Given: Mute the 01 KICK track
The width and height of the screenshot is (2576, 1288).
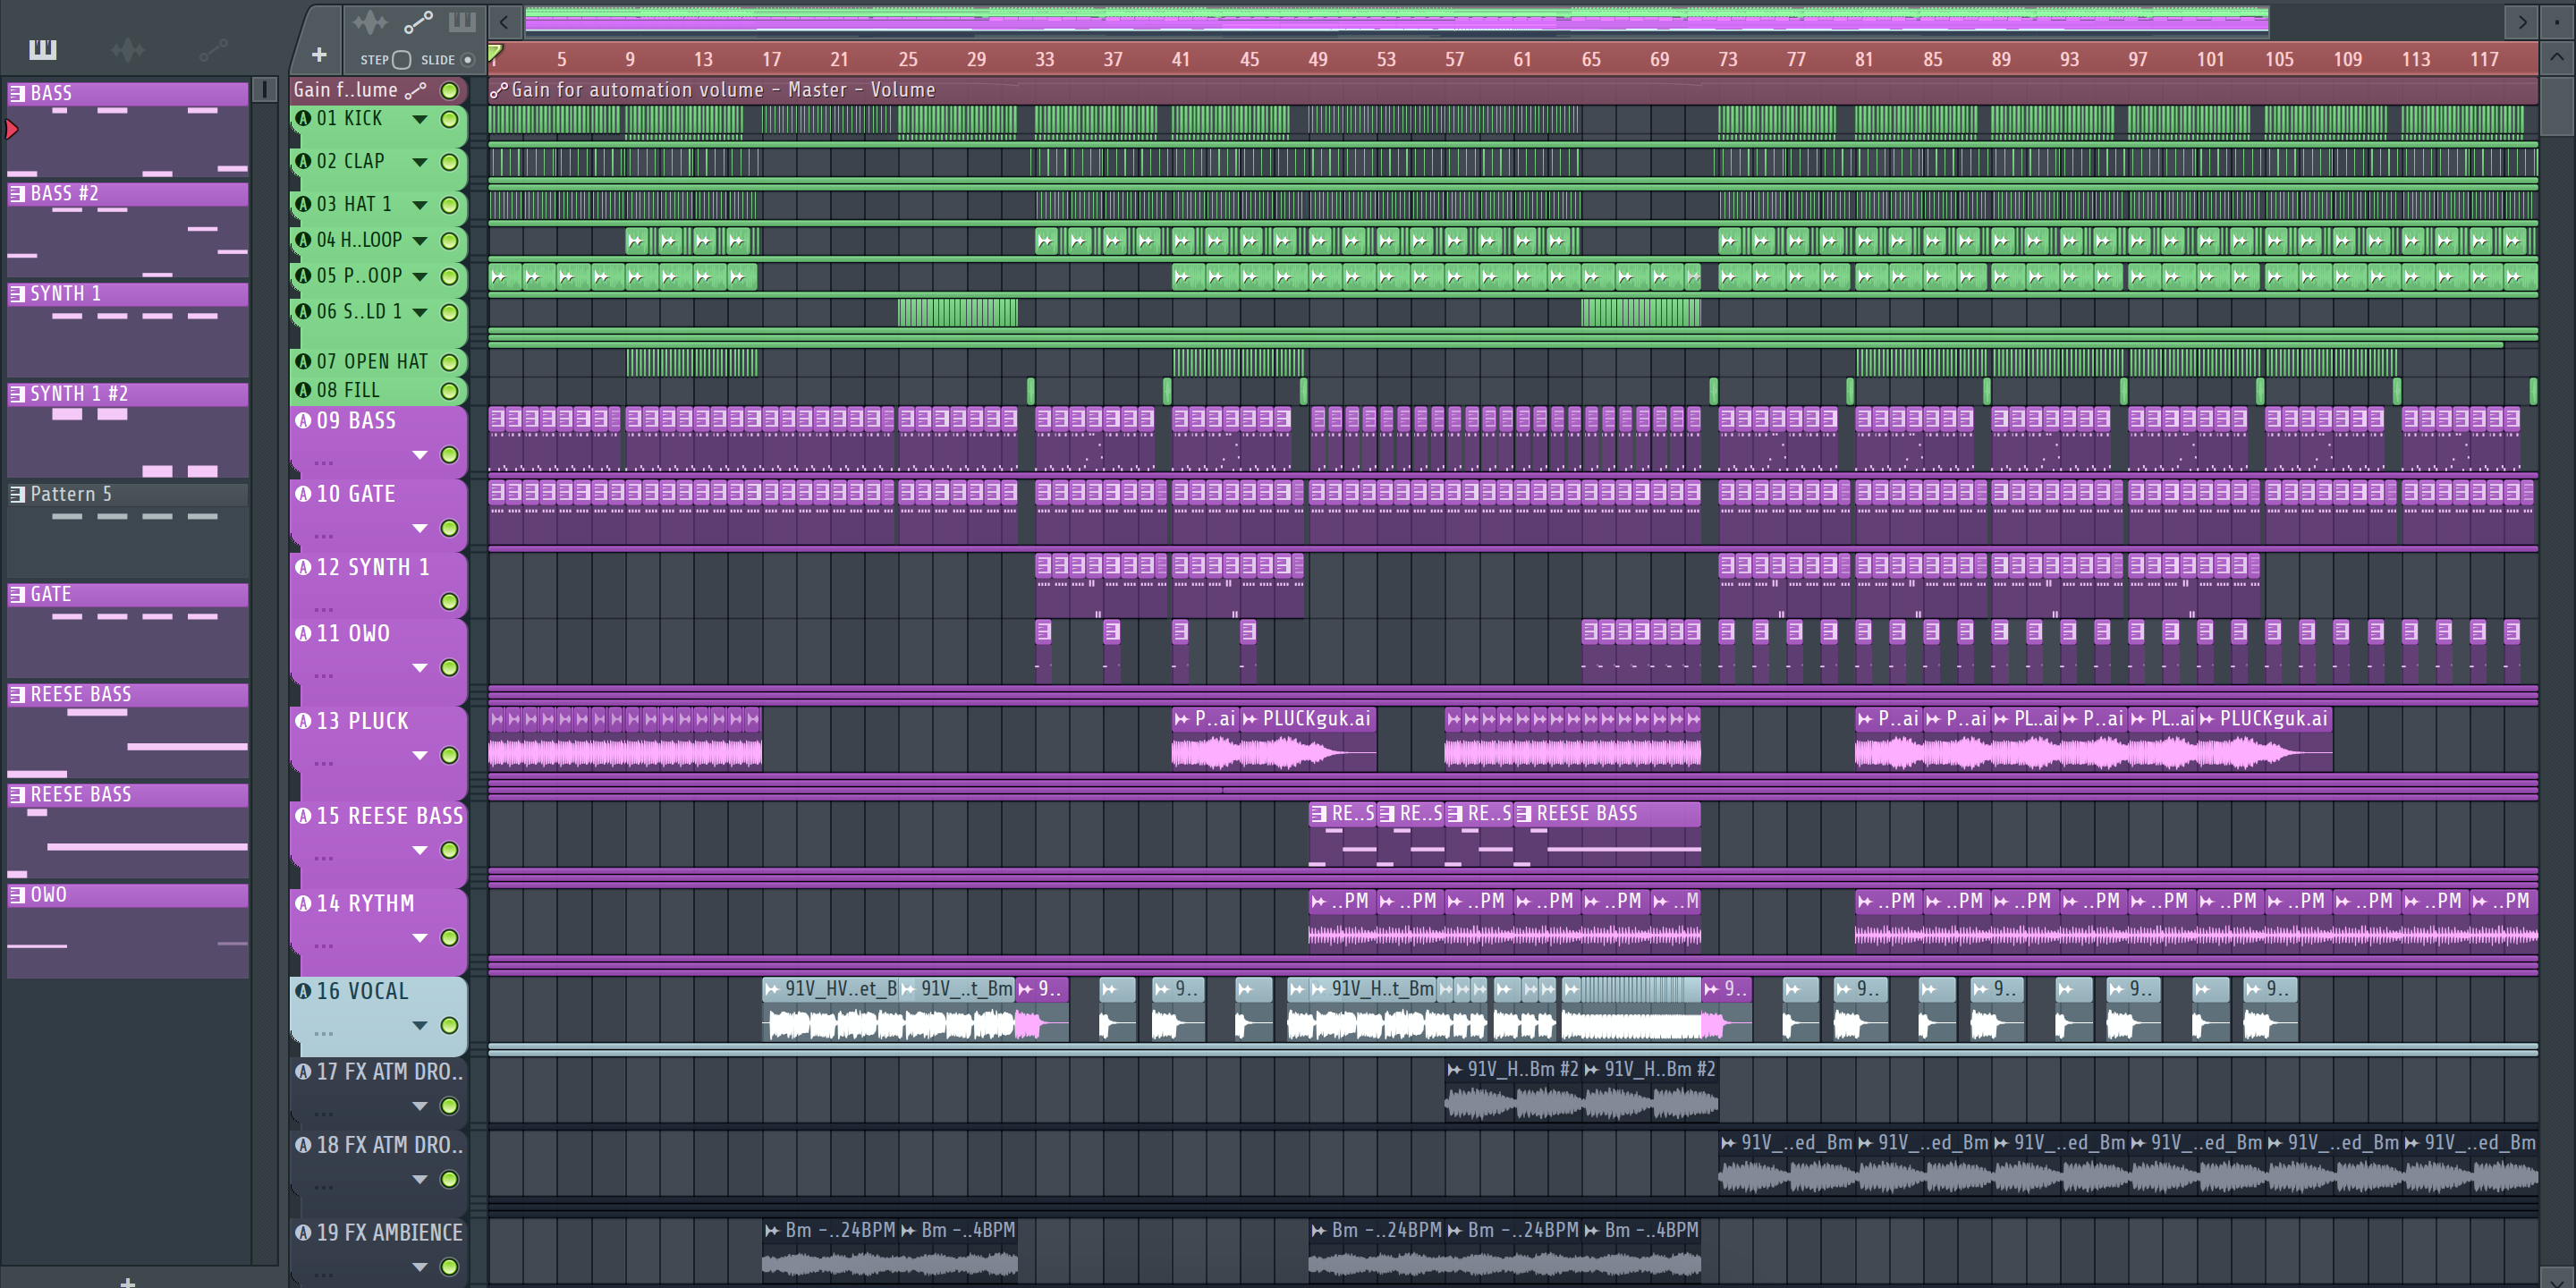Looking at the screenshot, I should pyautogui.click(x=450, y=119).
